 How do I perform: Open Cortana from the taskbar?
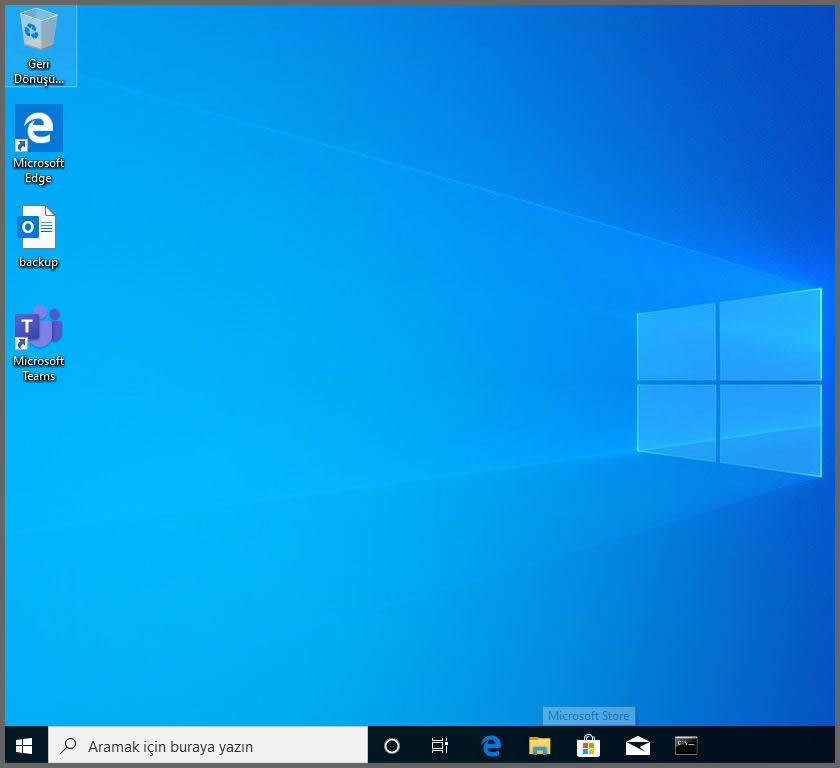point(392,745)
